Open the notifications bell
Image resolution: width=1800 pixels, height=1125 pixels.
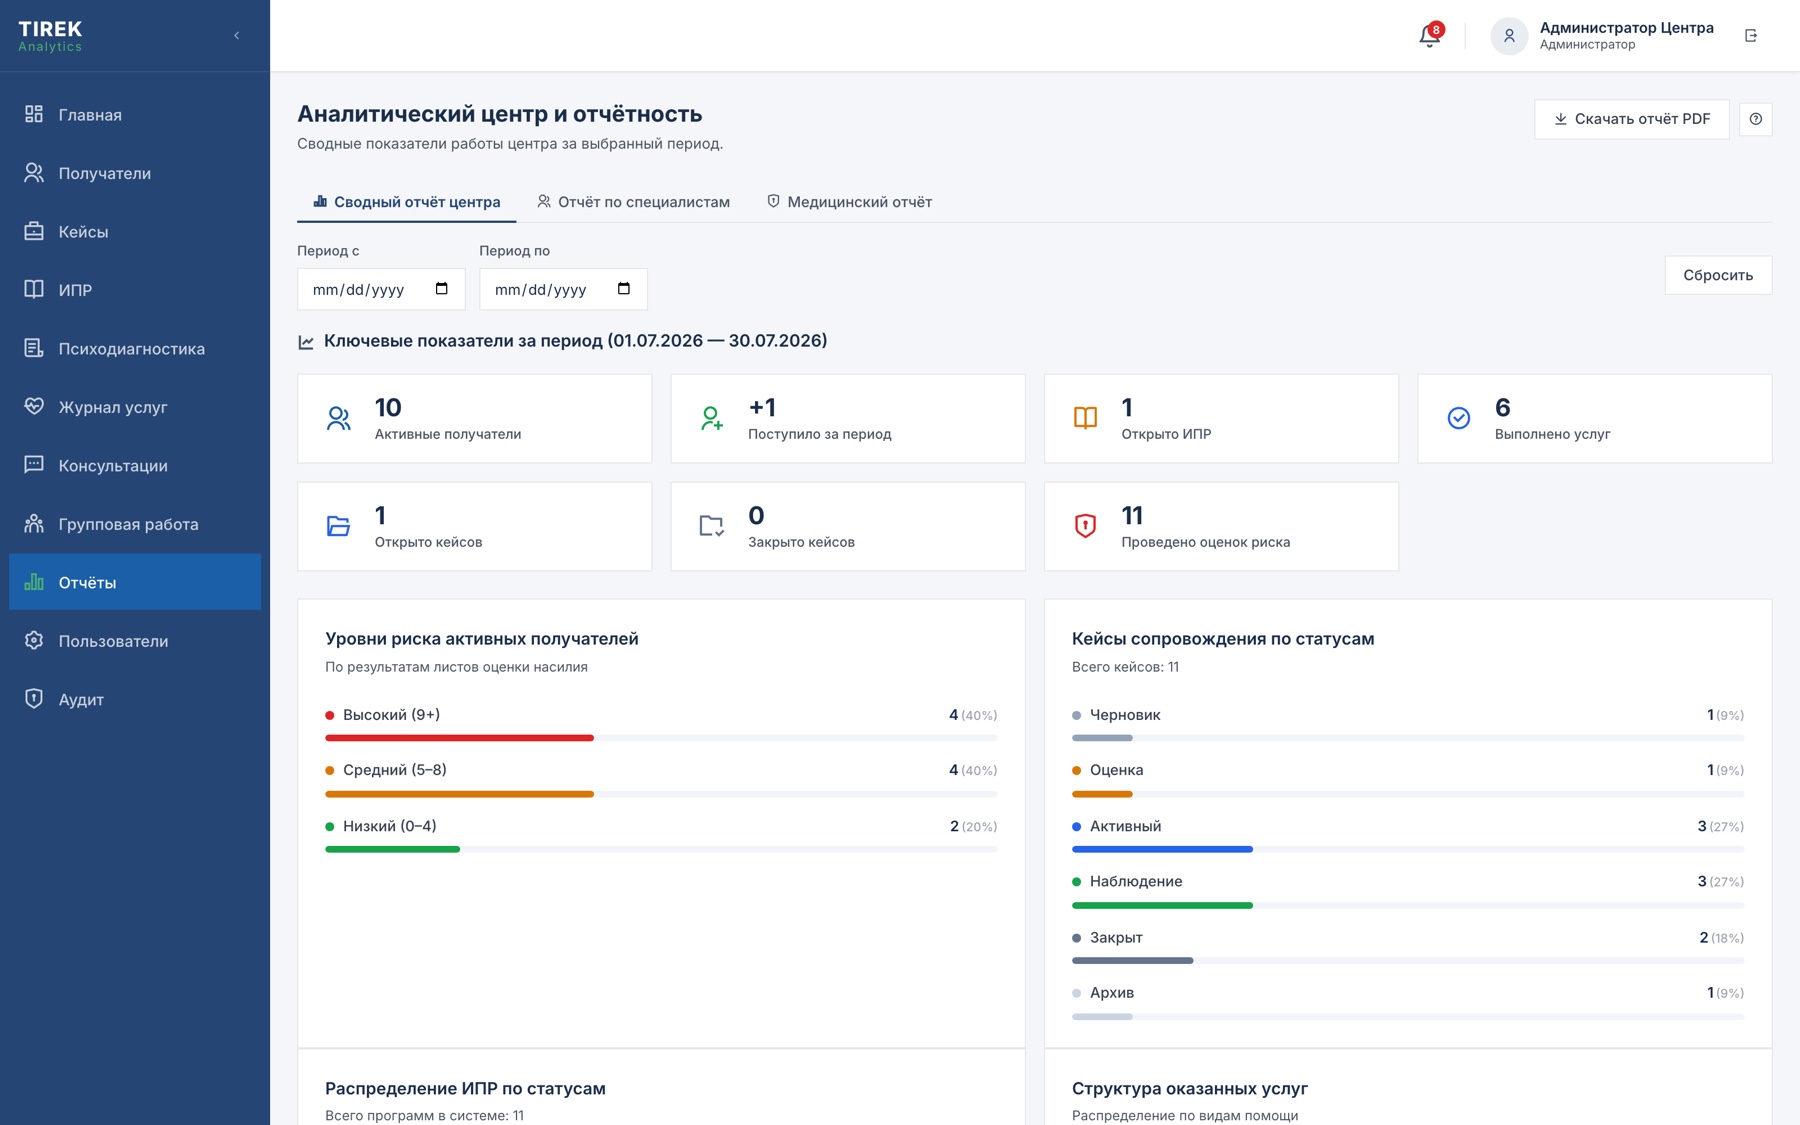[1429, 36]
